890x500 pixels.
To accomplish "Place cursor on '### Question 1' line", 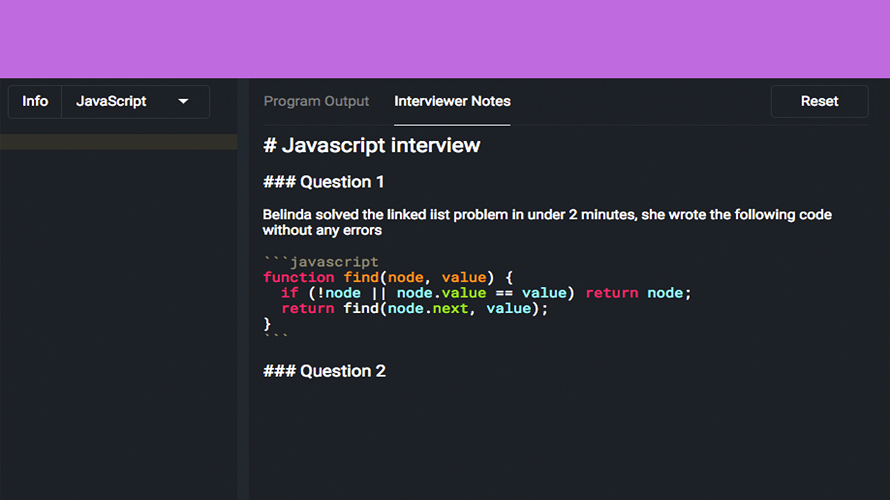I will click(x=323, y=182).
